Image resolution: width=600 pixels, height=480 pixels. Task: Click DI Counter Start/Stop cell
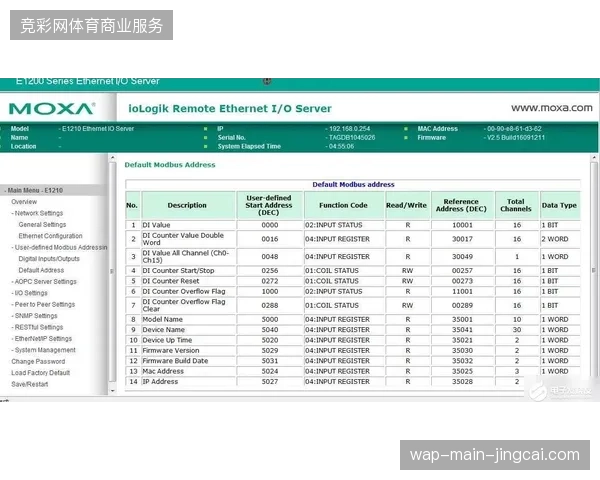click(188, 271)
